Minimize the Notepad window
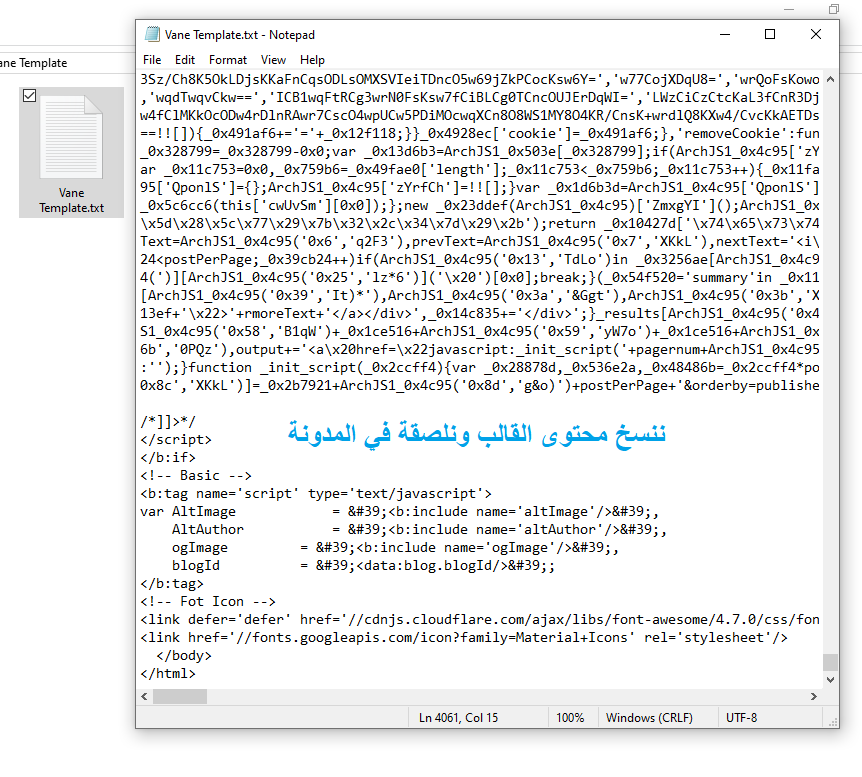Image resolution: width=862 pixels, height=777 pixels. click(x=725, y=34)
